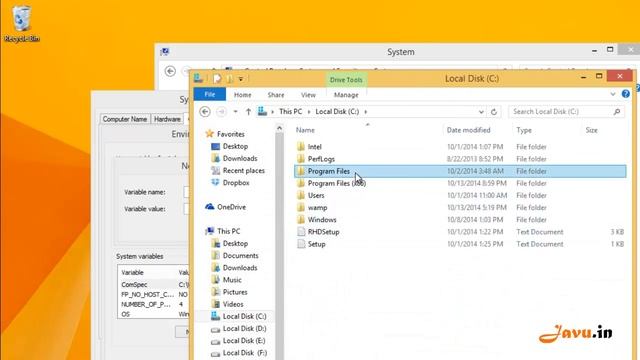Viewport: 640px width, 360px height.
Task: Open the File ribbon tab
Action: tap(210, 94)
